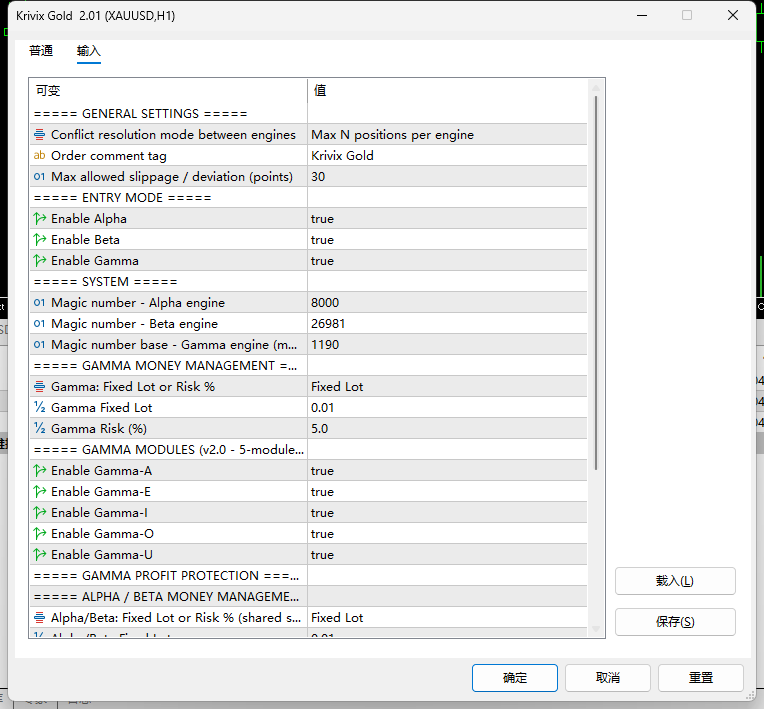Switch to the 普通 tab
Image resolution: width=764 pixels, height=709 pixels.
click(41, 51)
